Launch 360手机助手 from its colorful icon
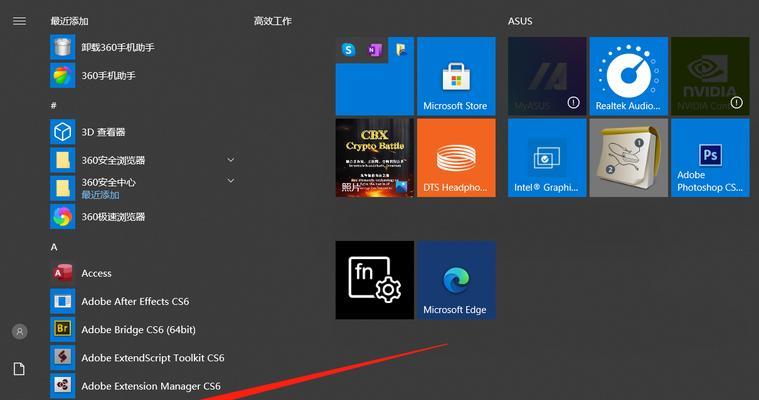The width and height of the screenshot is (759, 400). pos(62,76)
